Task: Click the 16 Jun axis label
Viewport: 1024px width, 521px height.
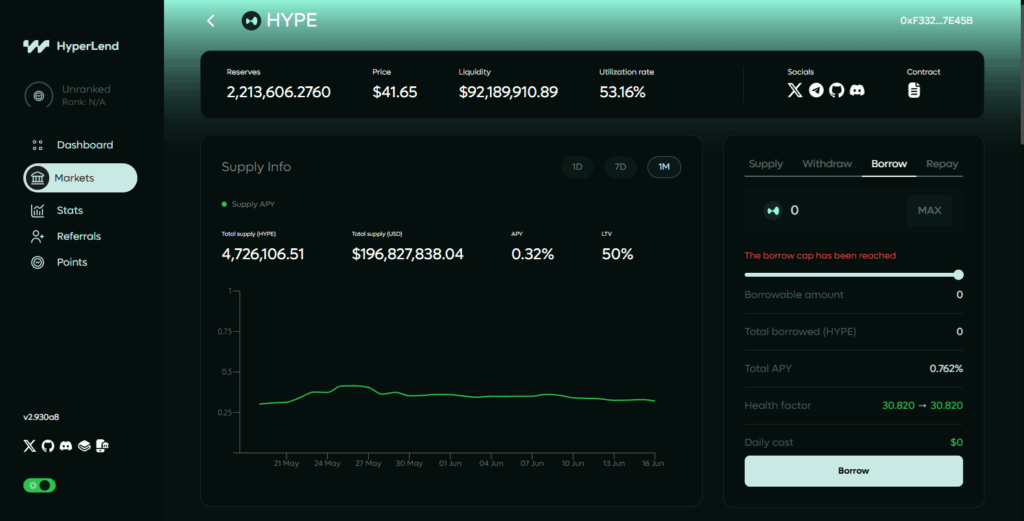Action: [653, 464]
